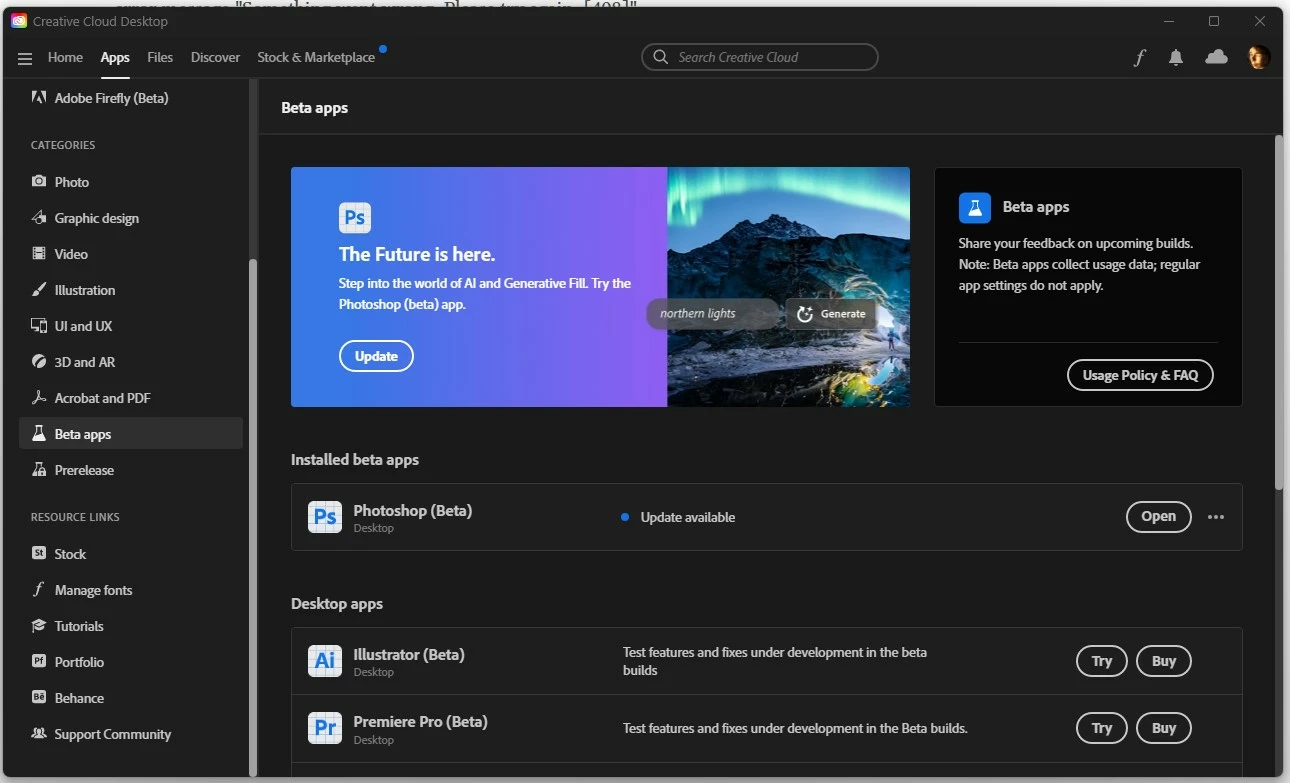Click the Illustrator (Beta) app icon
Screen dimensions: 1290x783
[x=325, y=661]
